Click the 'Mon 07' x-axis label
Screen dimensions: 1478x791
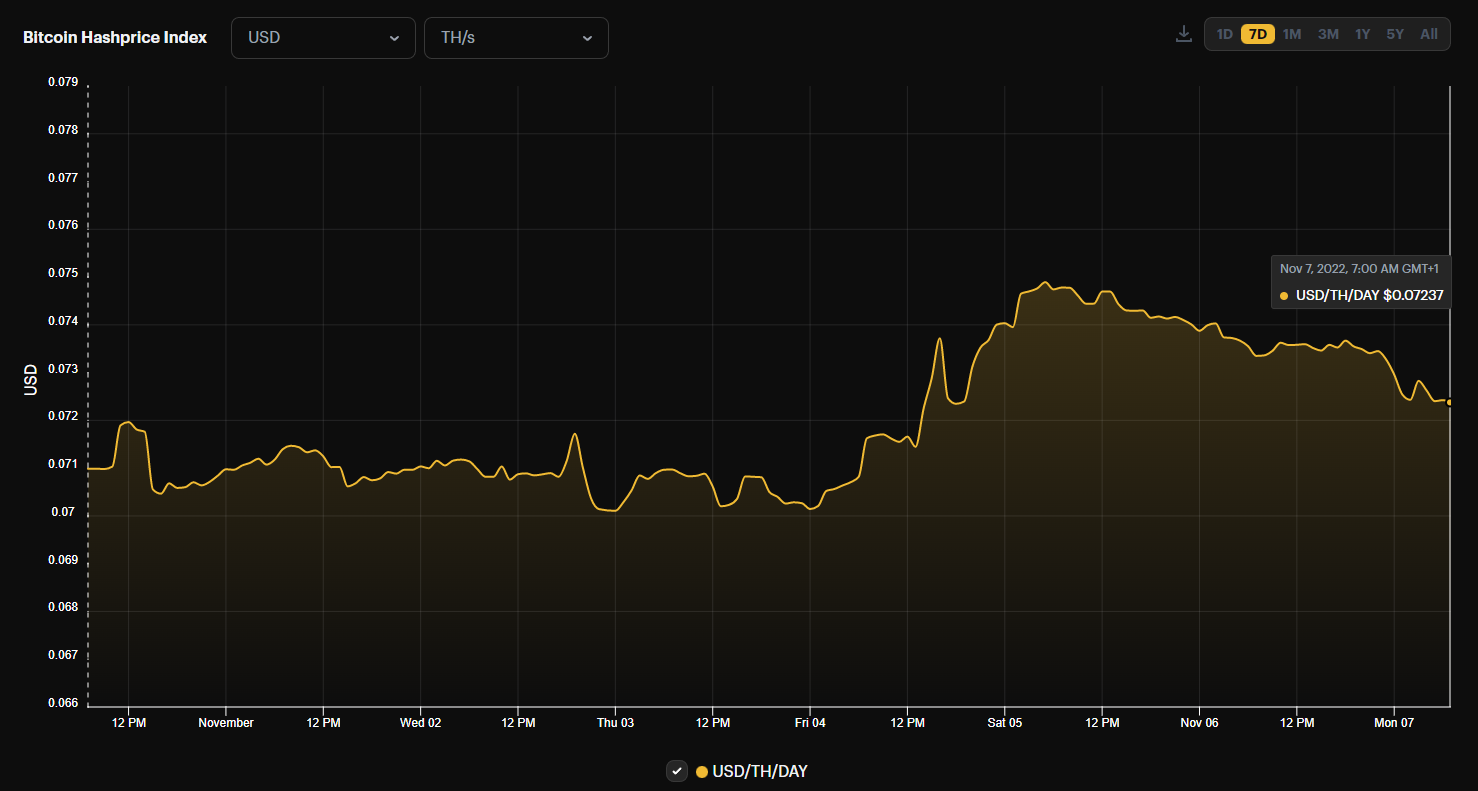click(x=1394, y=722)
